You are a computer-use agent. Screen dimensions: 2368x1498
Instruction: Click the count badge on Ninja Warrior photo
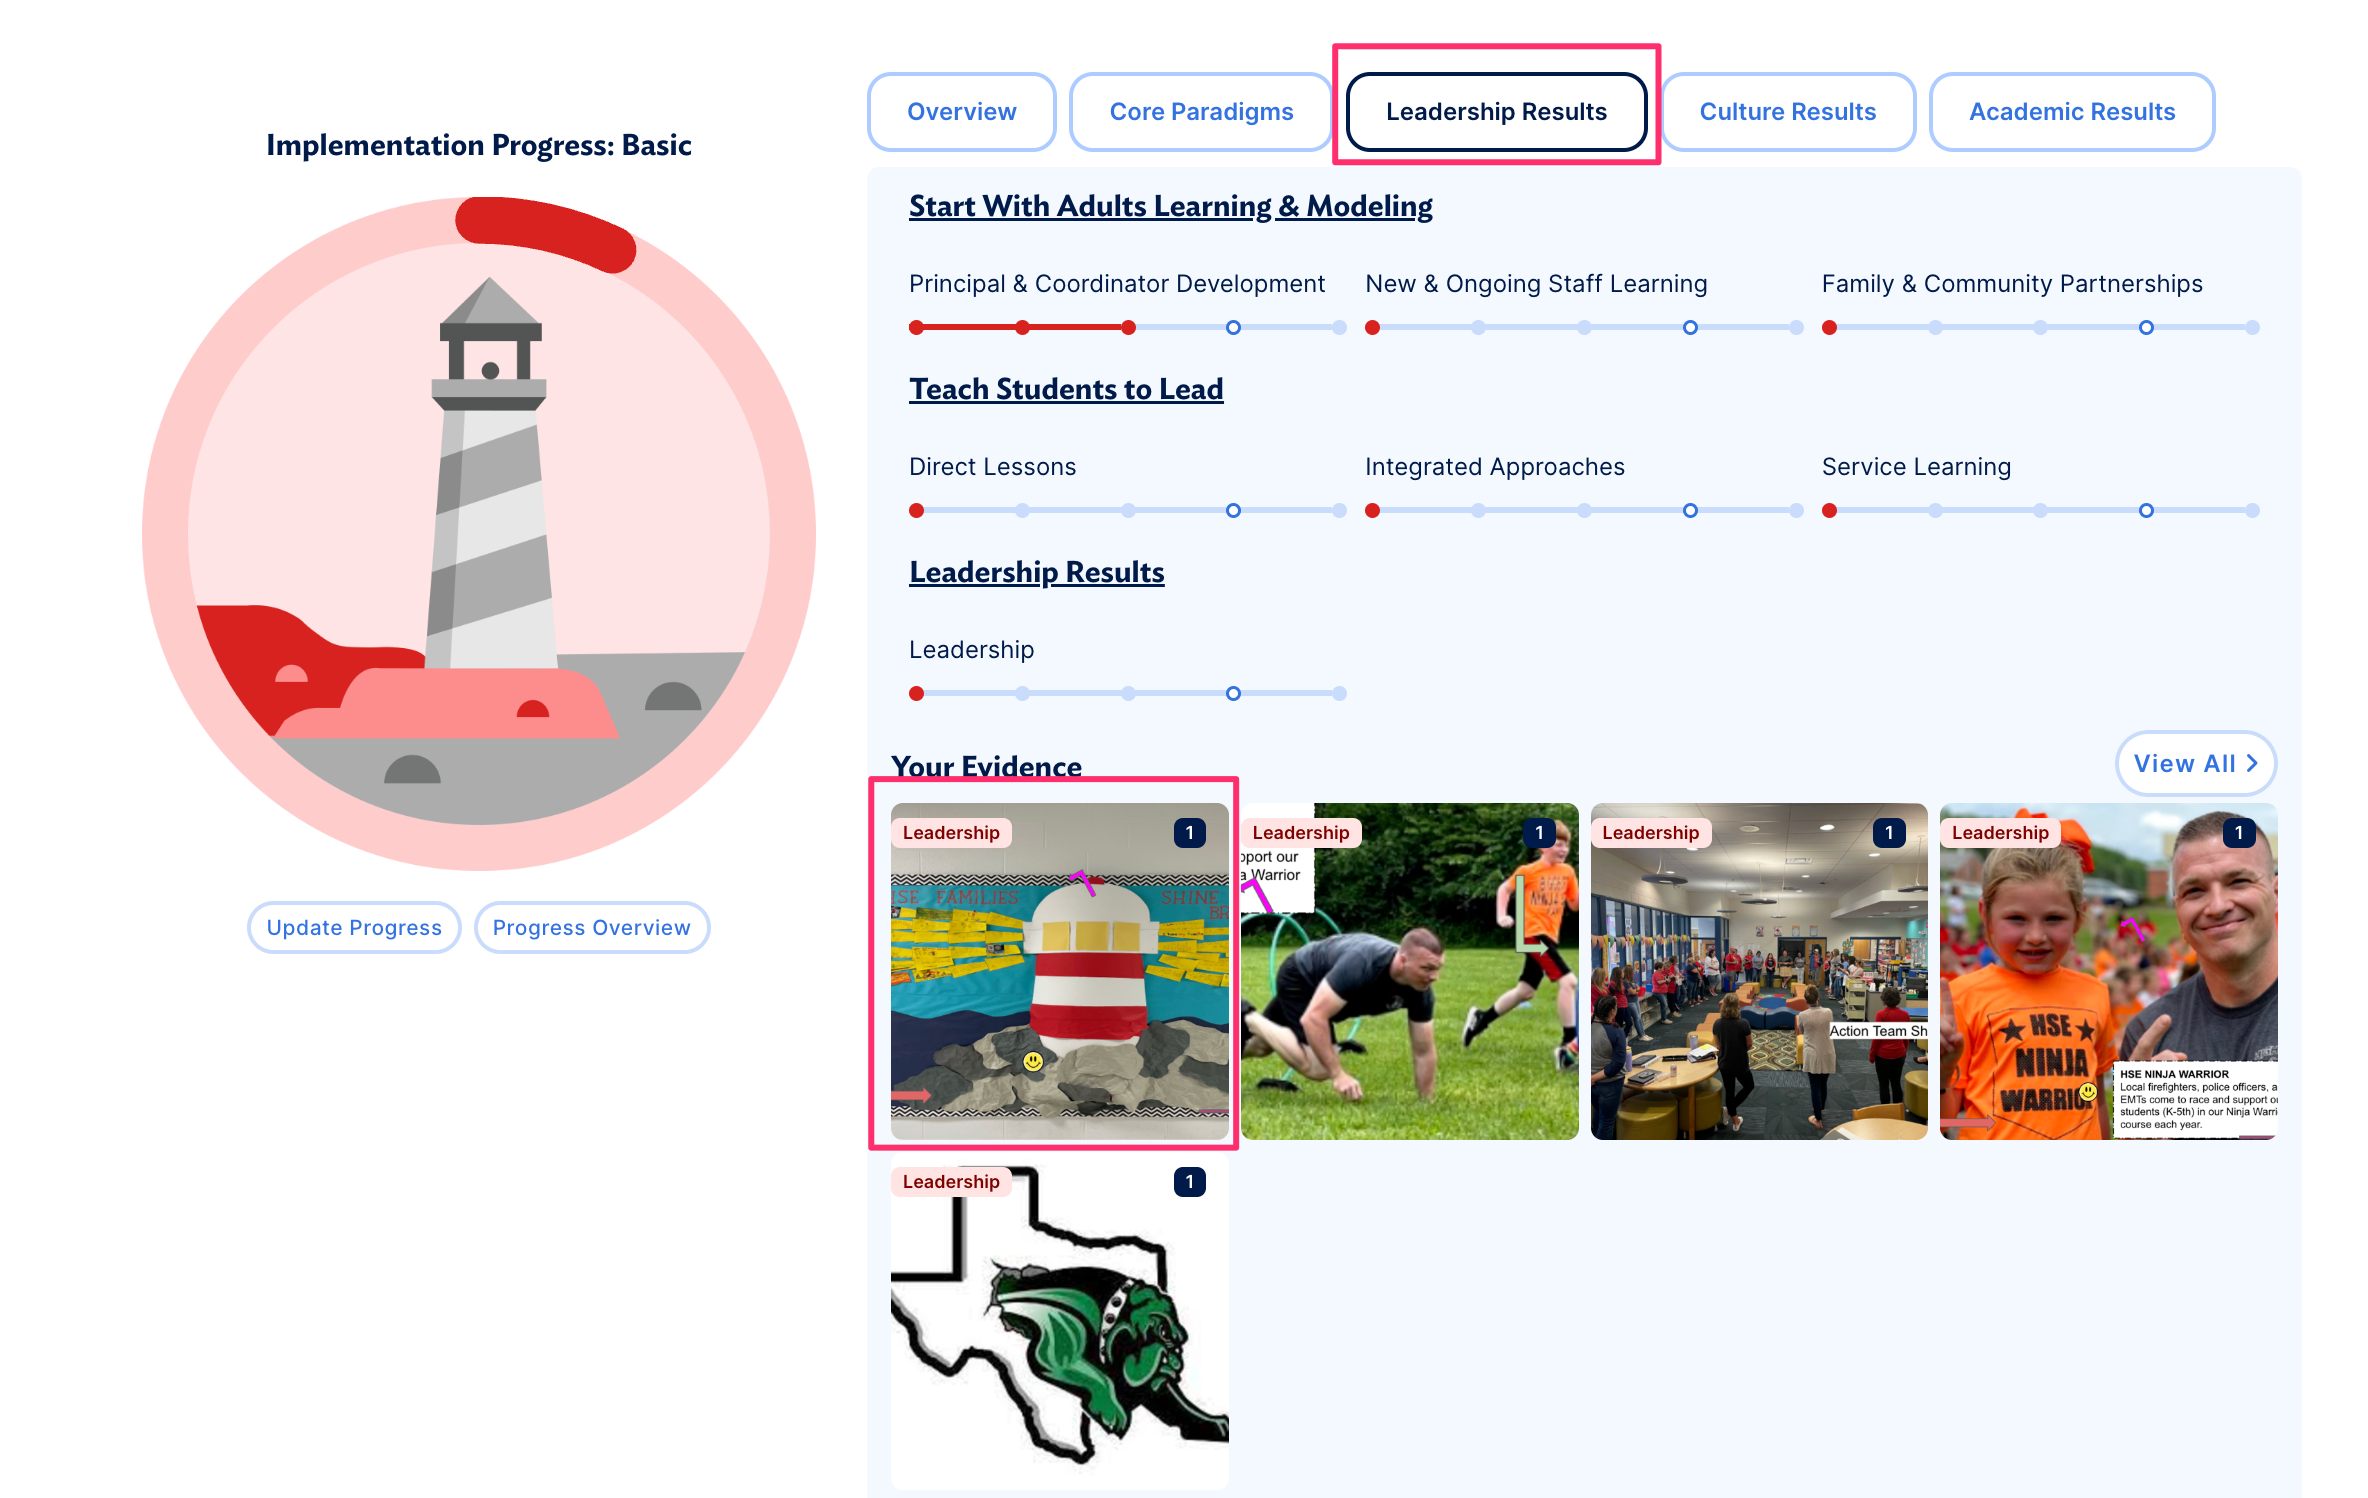[2238, 833]
